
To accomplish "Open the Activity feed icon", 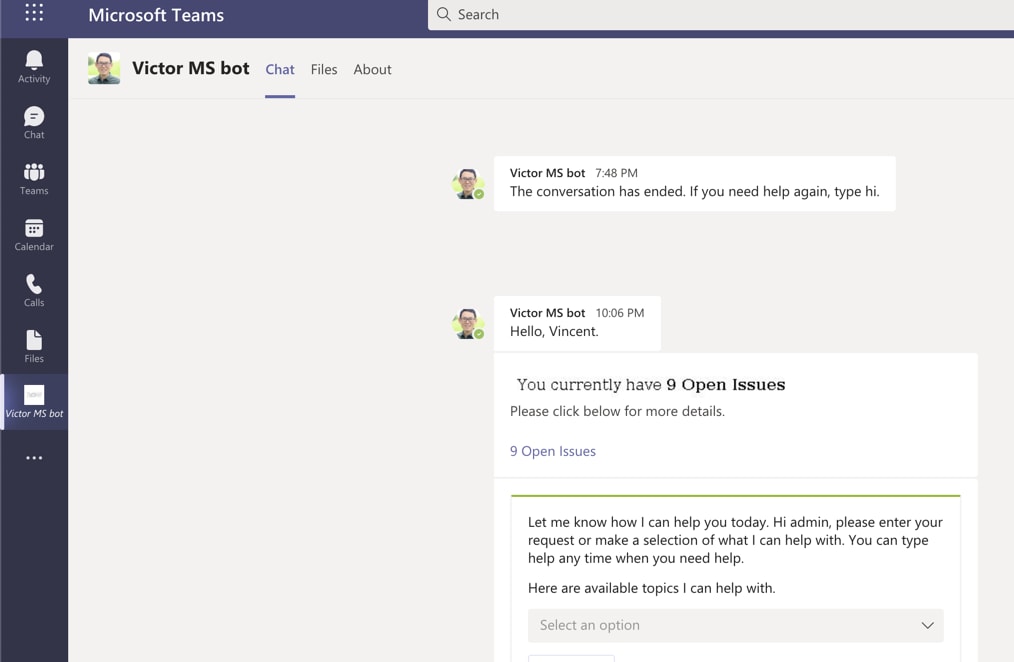I will [34, 64].
